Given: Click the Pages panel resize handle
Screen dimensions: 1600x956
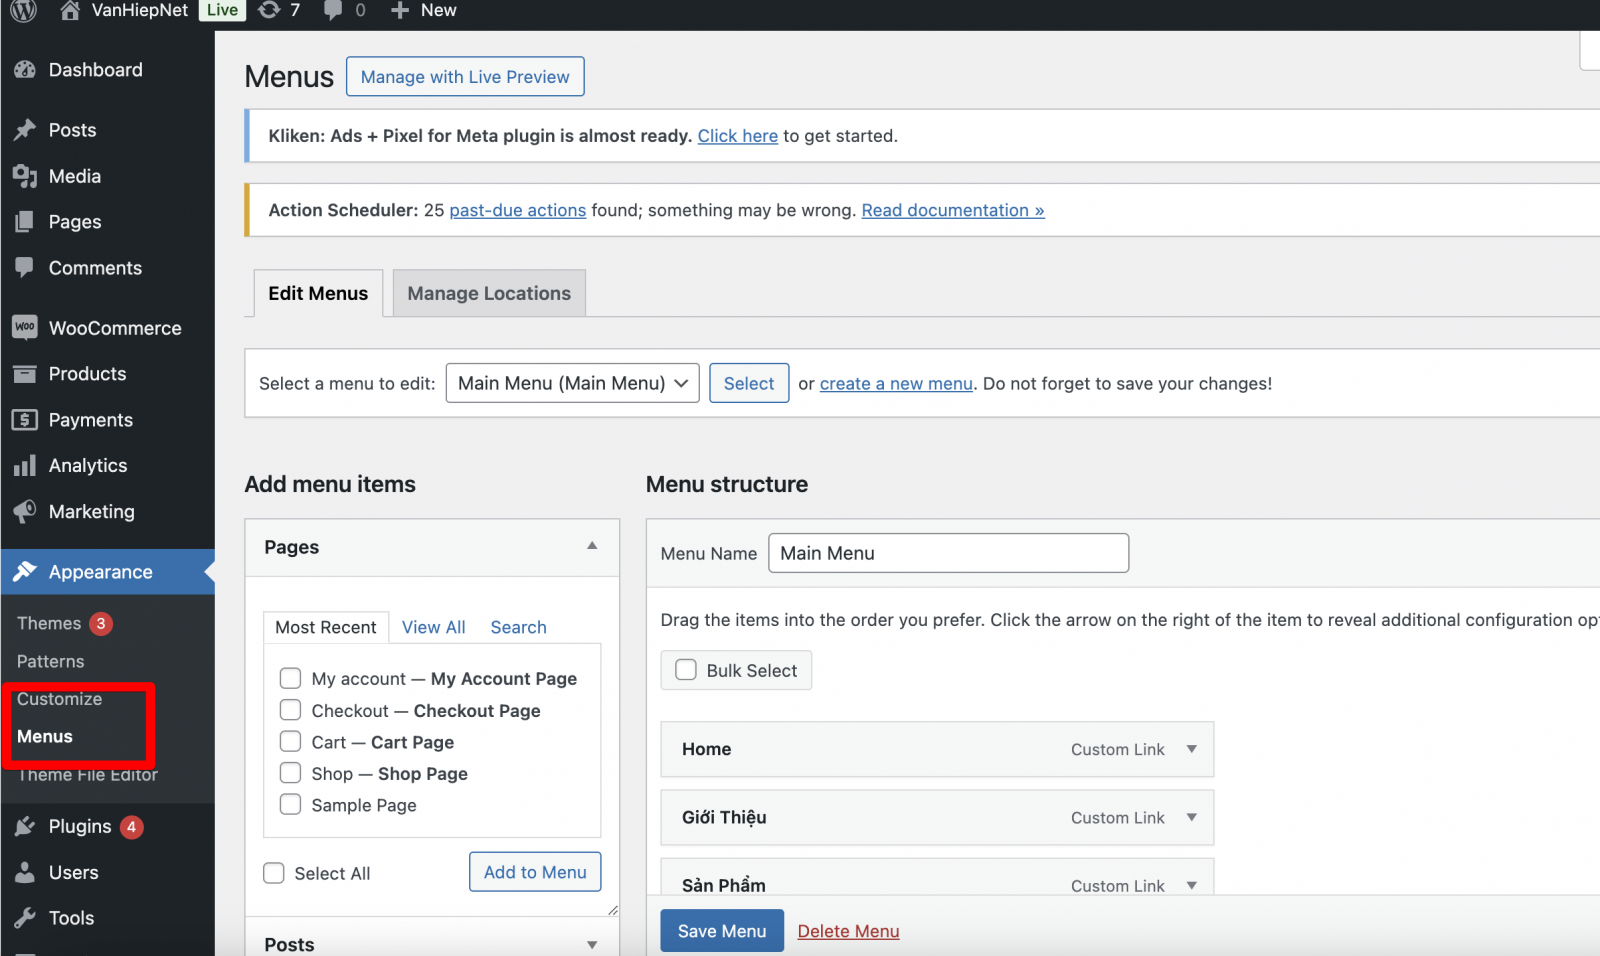Looking at the screenshot, I should [x=612, y=910].
